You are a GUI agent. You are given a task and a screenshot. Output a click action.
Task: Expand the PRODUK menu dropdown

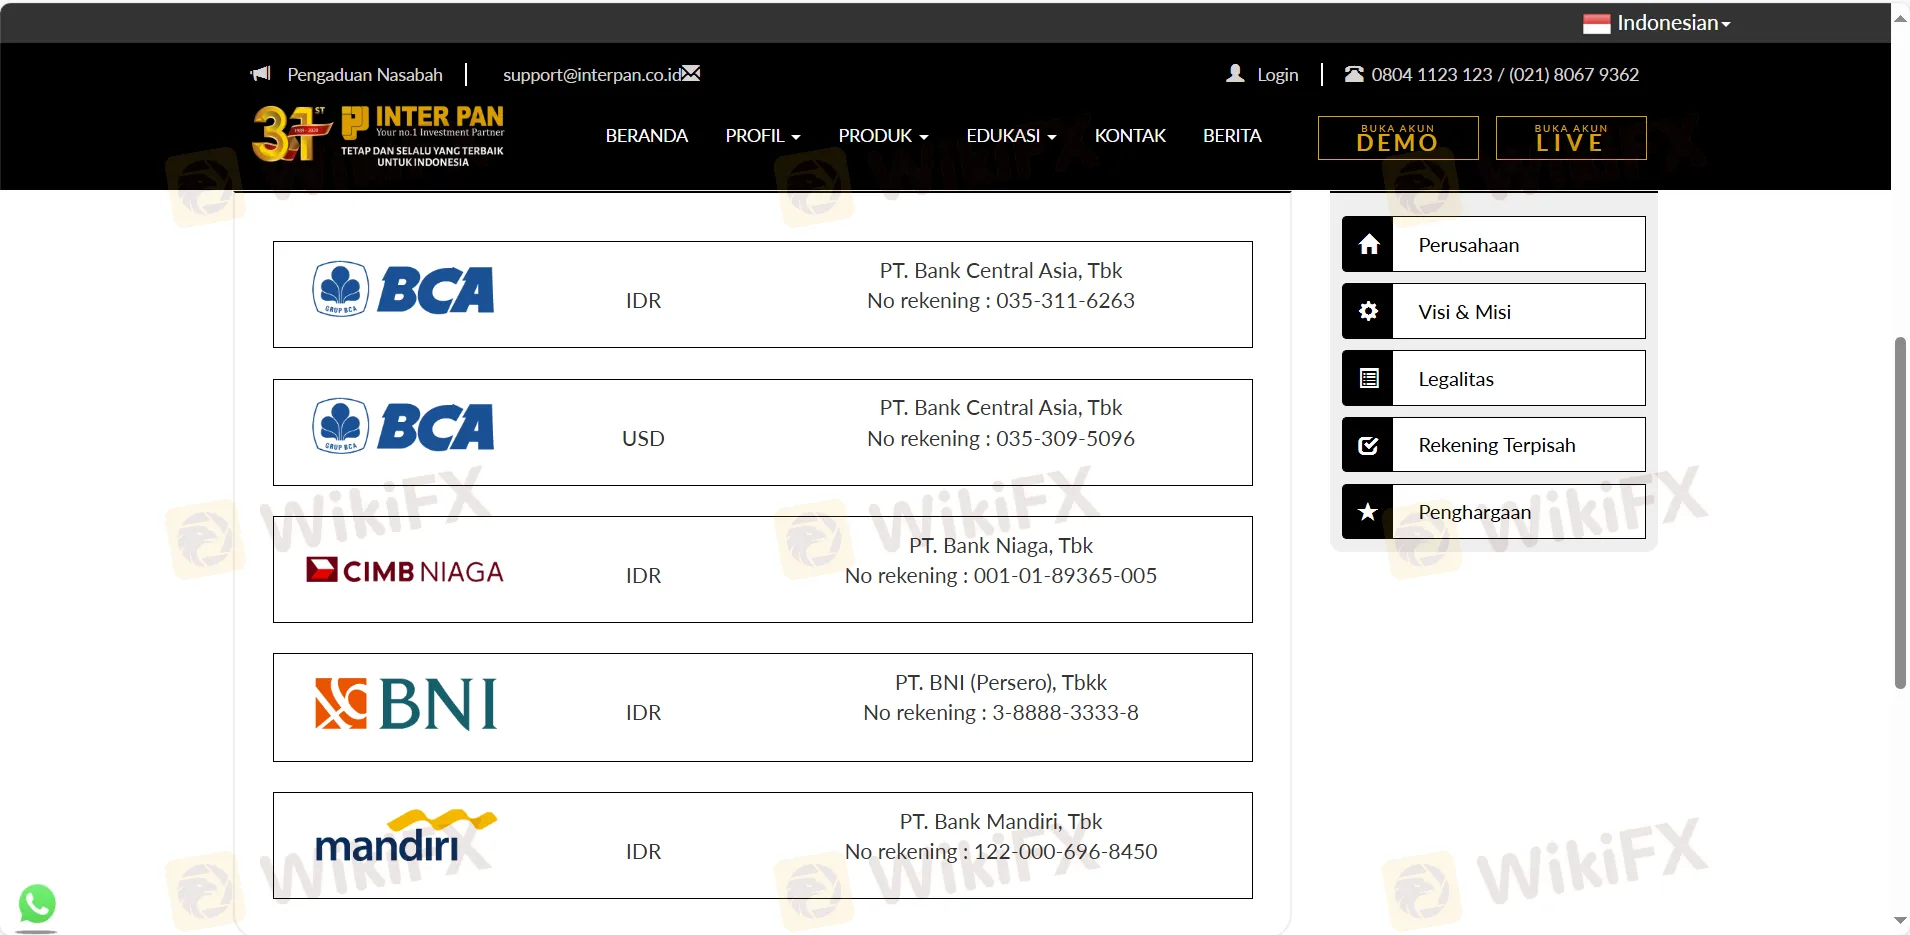point(883,136)
